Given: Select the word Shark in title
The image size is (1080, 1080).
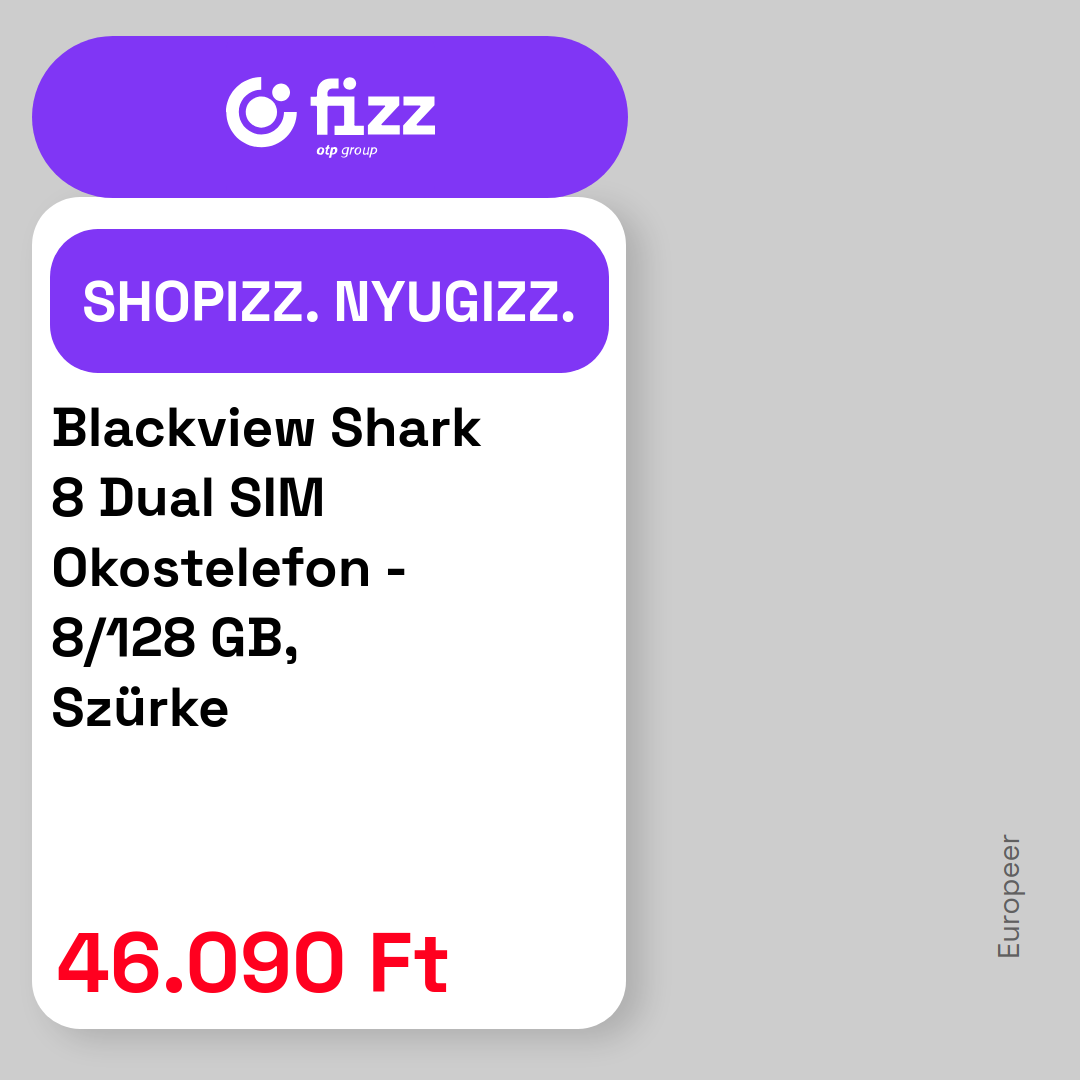Looking at the screenshot, I should pos(406,428).
